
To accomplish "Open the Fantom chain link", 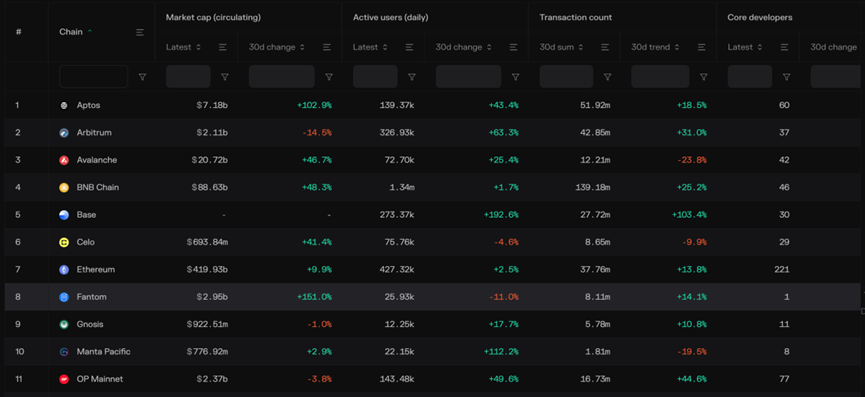I will 92,297.
